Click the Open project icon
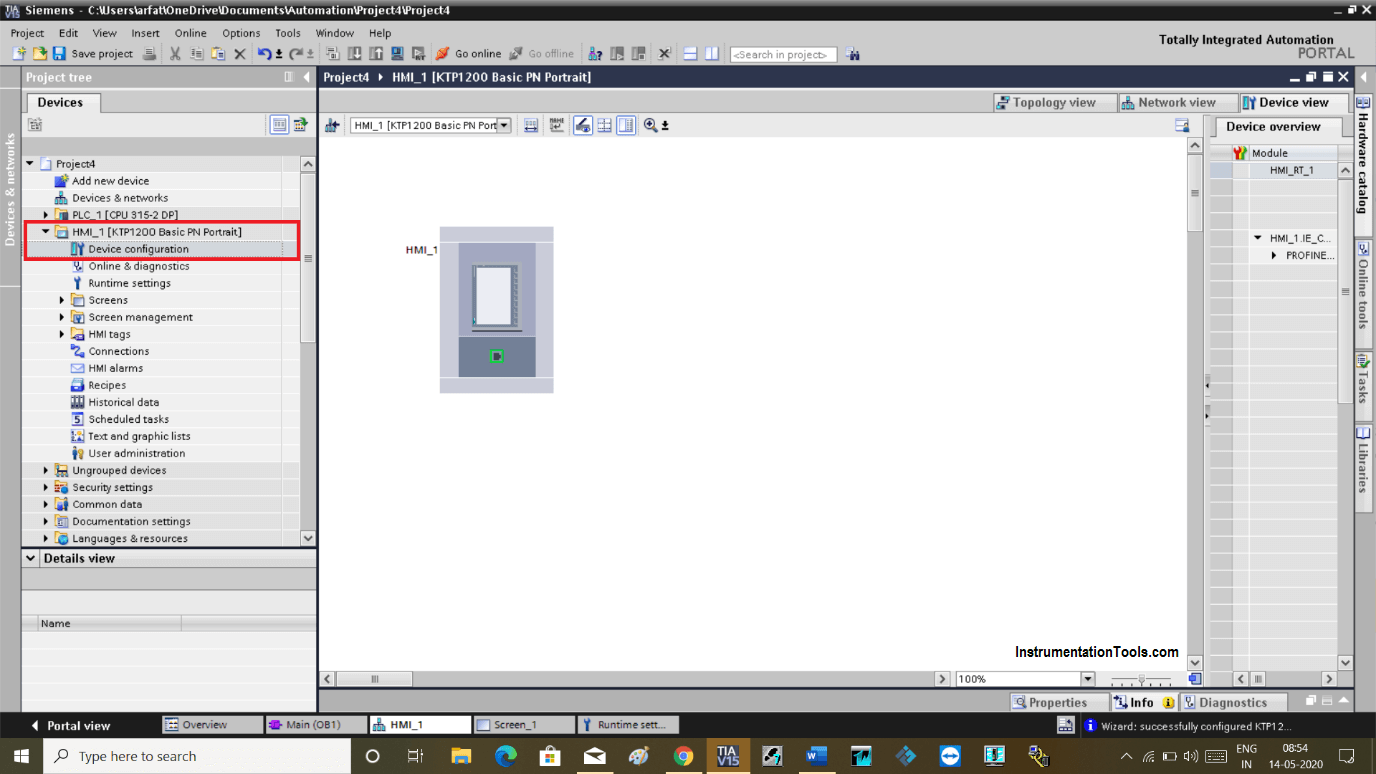 [40, 54]
